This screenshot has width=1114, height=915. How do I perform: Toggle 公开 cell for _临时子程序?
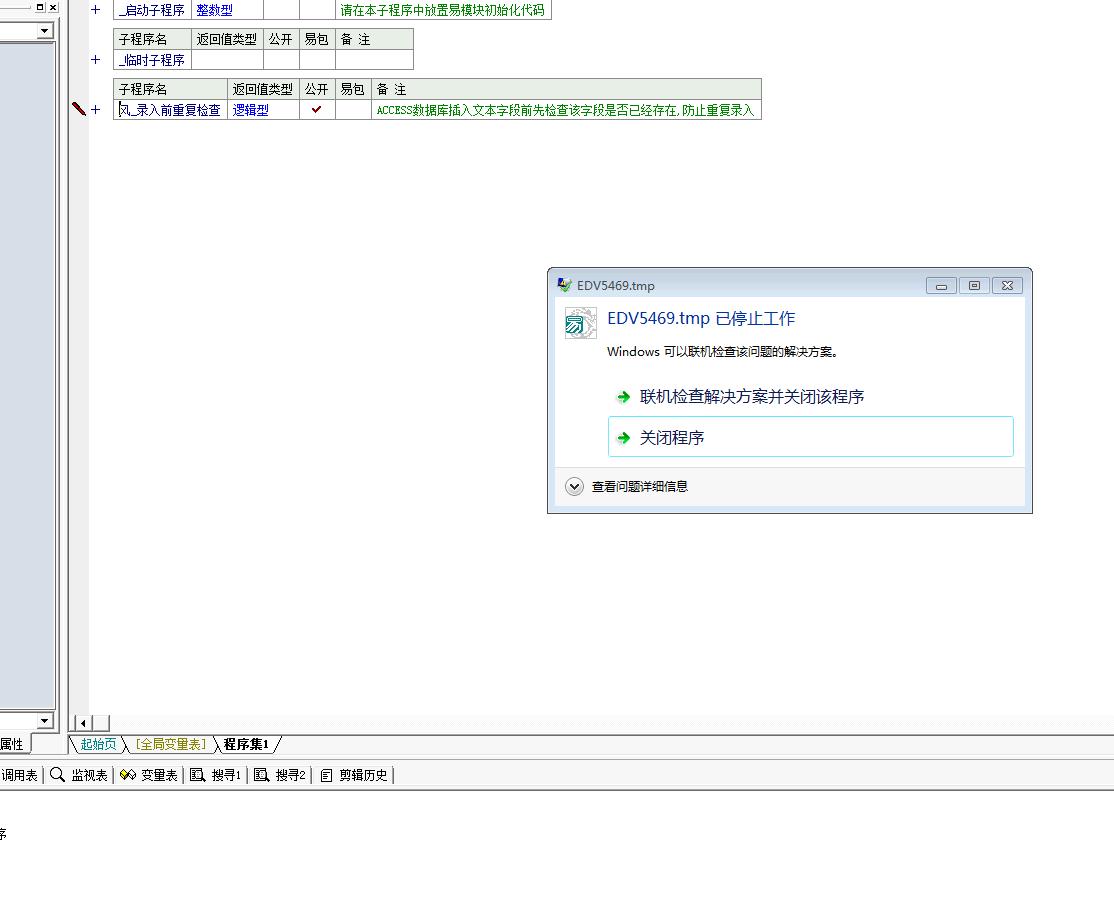[281, 60]
